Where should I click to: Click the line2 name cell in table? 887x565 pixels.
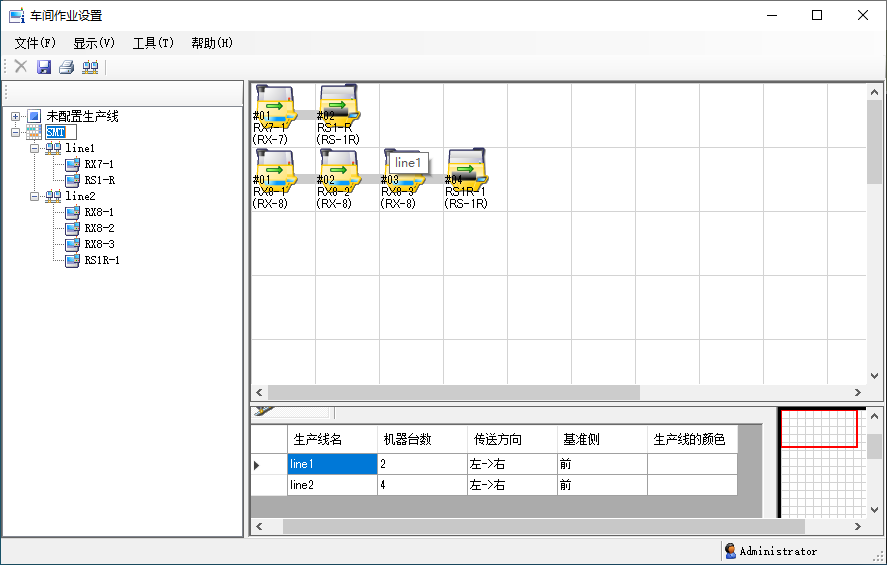click(332, 485)
